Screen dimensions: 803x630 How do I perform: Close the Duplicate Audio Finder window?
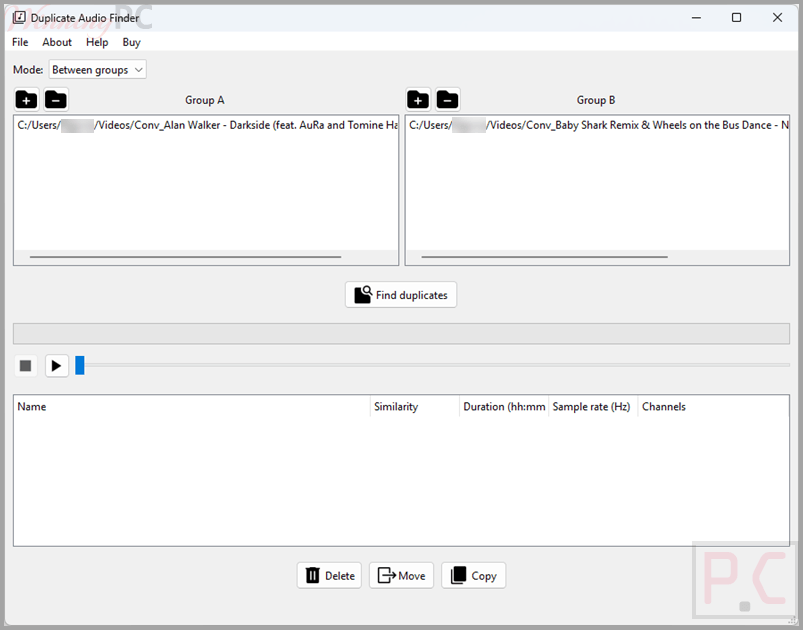point(777,17)
